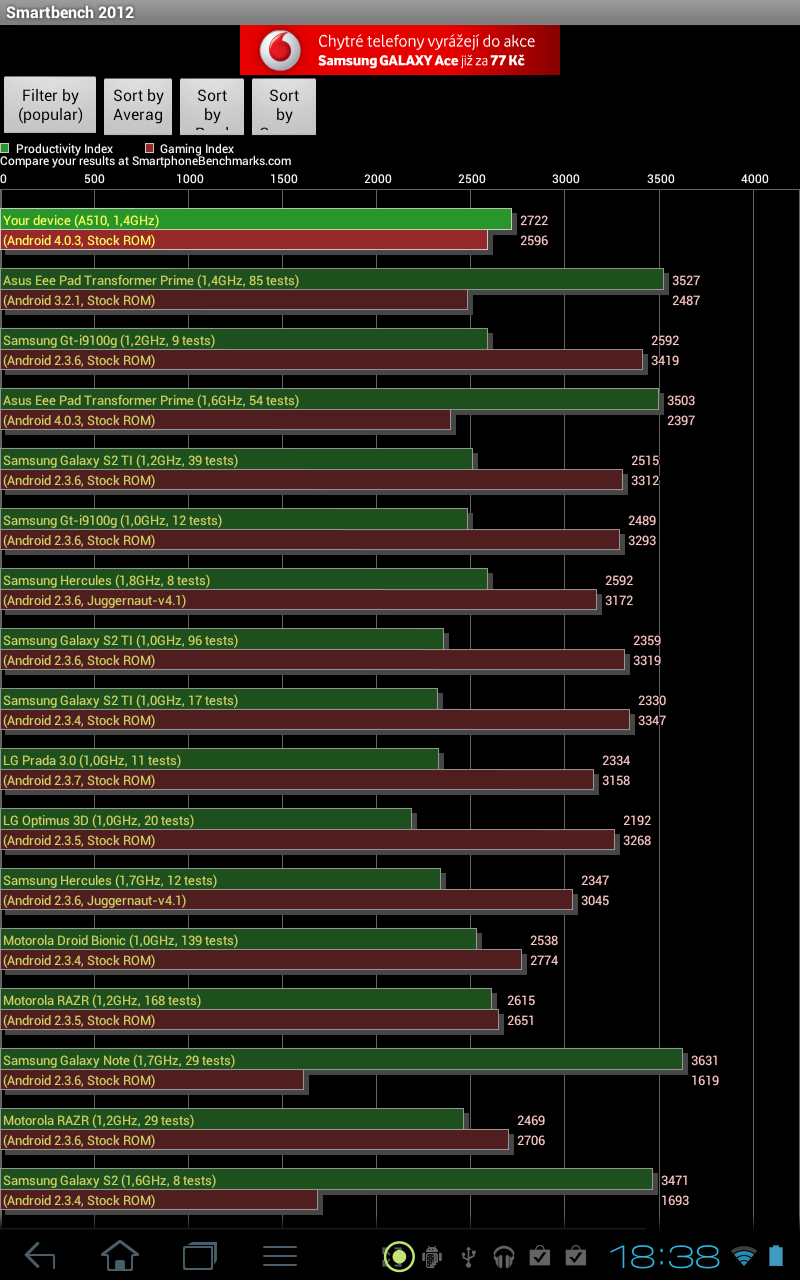Tap the Android USB debugging icon
The width and height of the screenshot is (800, 1280).
(x=433, y=1256)
